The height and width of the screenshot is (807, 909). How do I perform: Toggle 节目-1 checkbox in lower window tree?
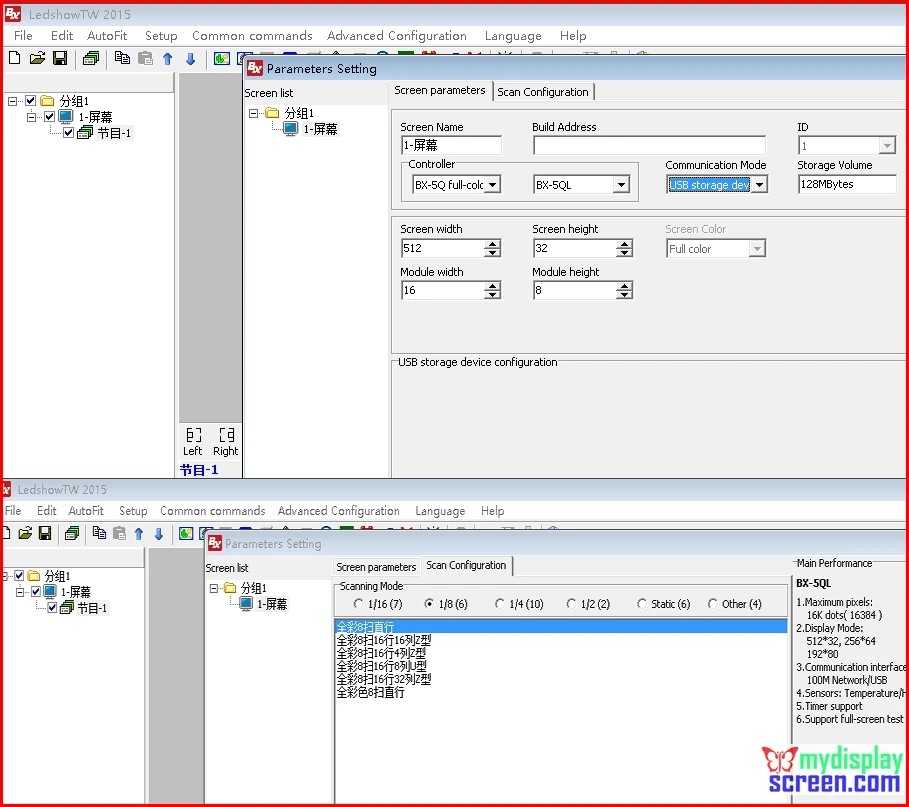[x=52, y=608]
